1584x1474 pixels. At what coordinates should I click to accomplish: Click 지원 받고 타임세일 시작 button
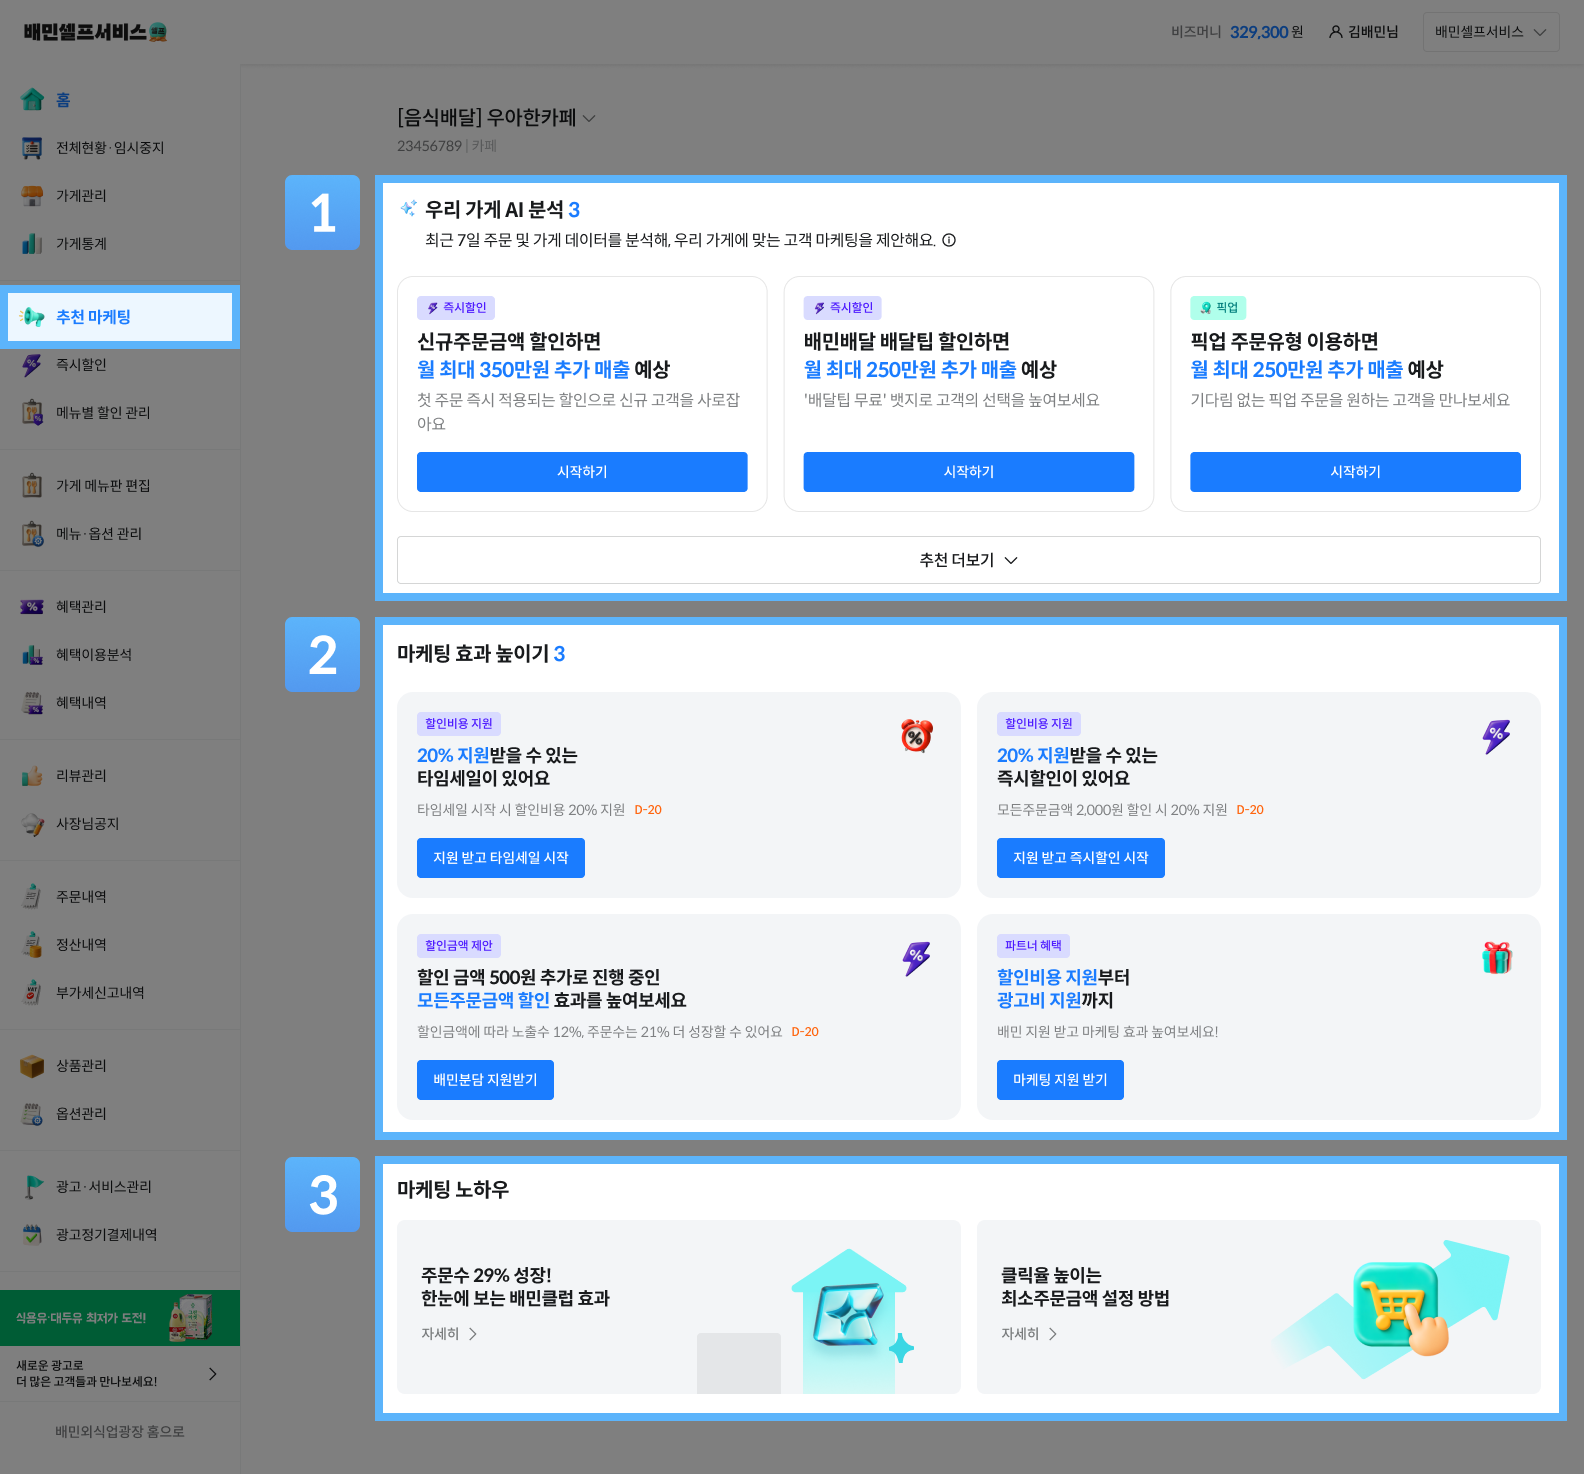click(x=501, y=858)
